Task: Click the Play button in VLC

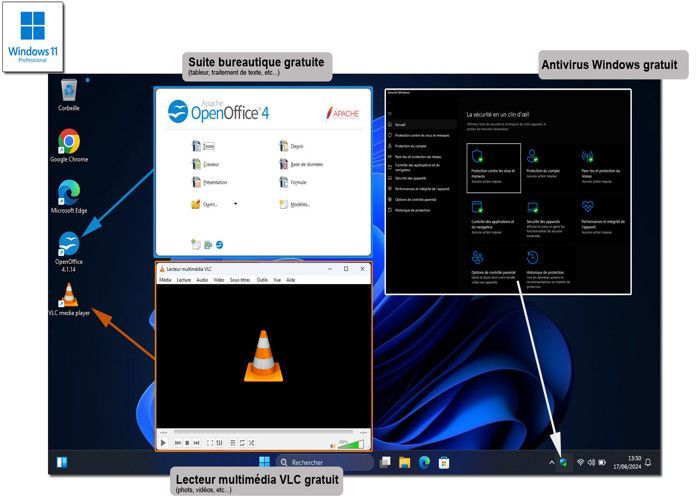Action: (163, 443)
